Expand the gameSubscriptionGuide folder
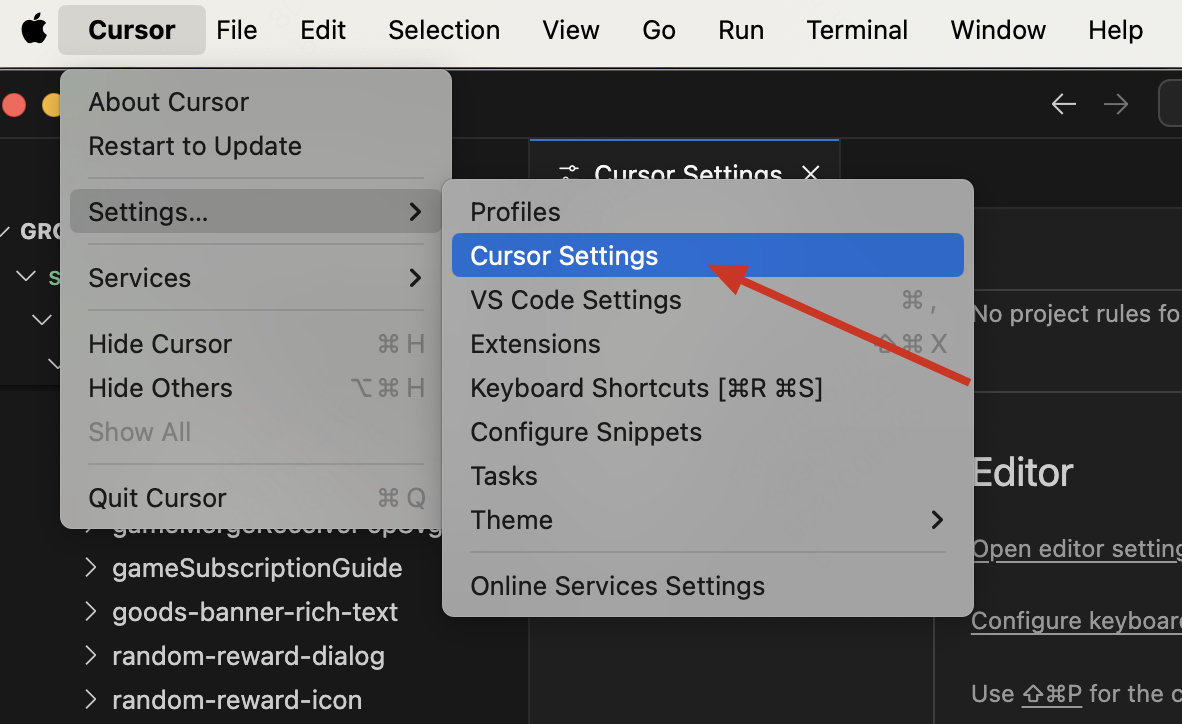This screenshot has width=1182, height=724. (257, 568)
